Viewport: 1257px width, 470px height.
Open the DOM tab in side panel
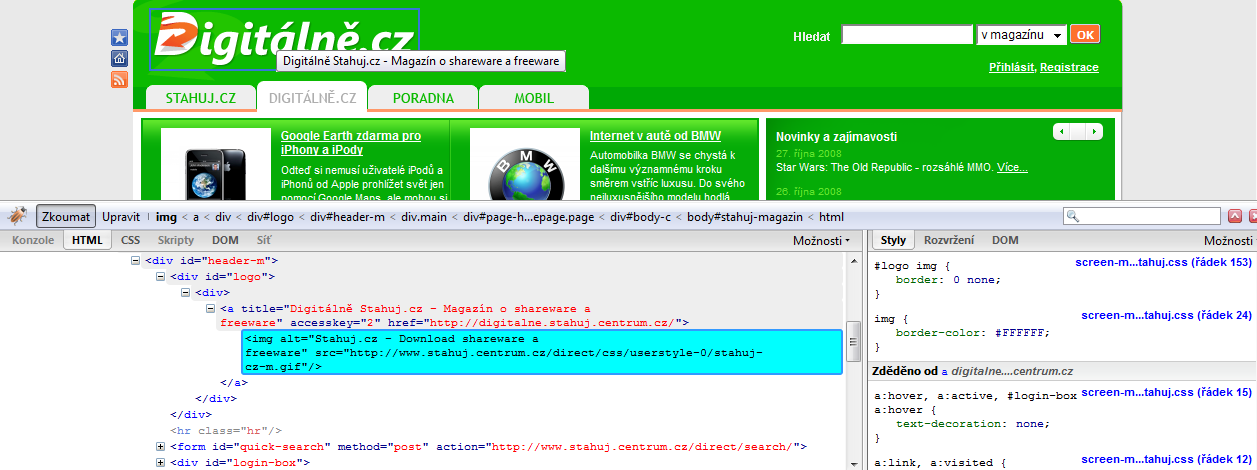coord(1005,240)
